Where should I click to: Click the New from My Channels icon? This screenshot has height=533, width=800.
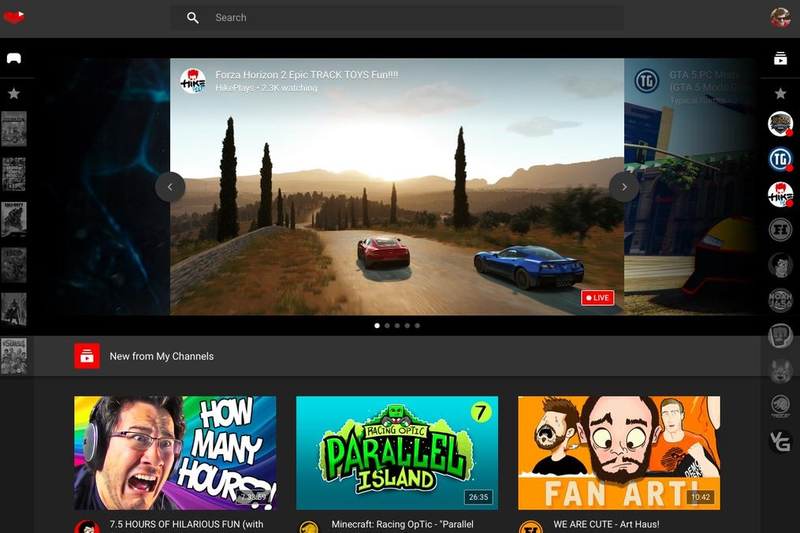[x=87, y=356]
